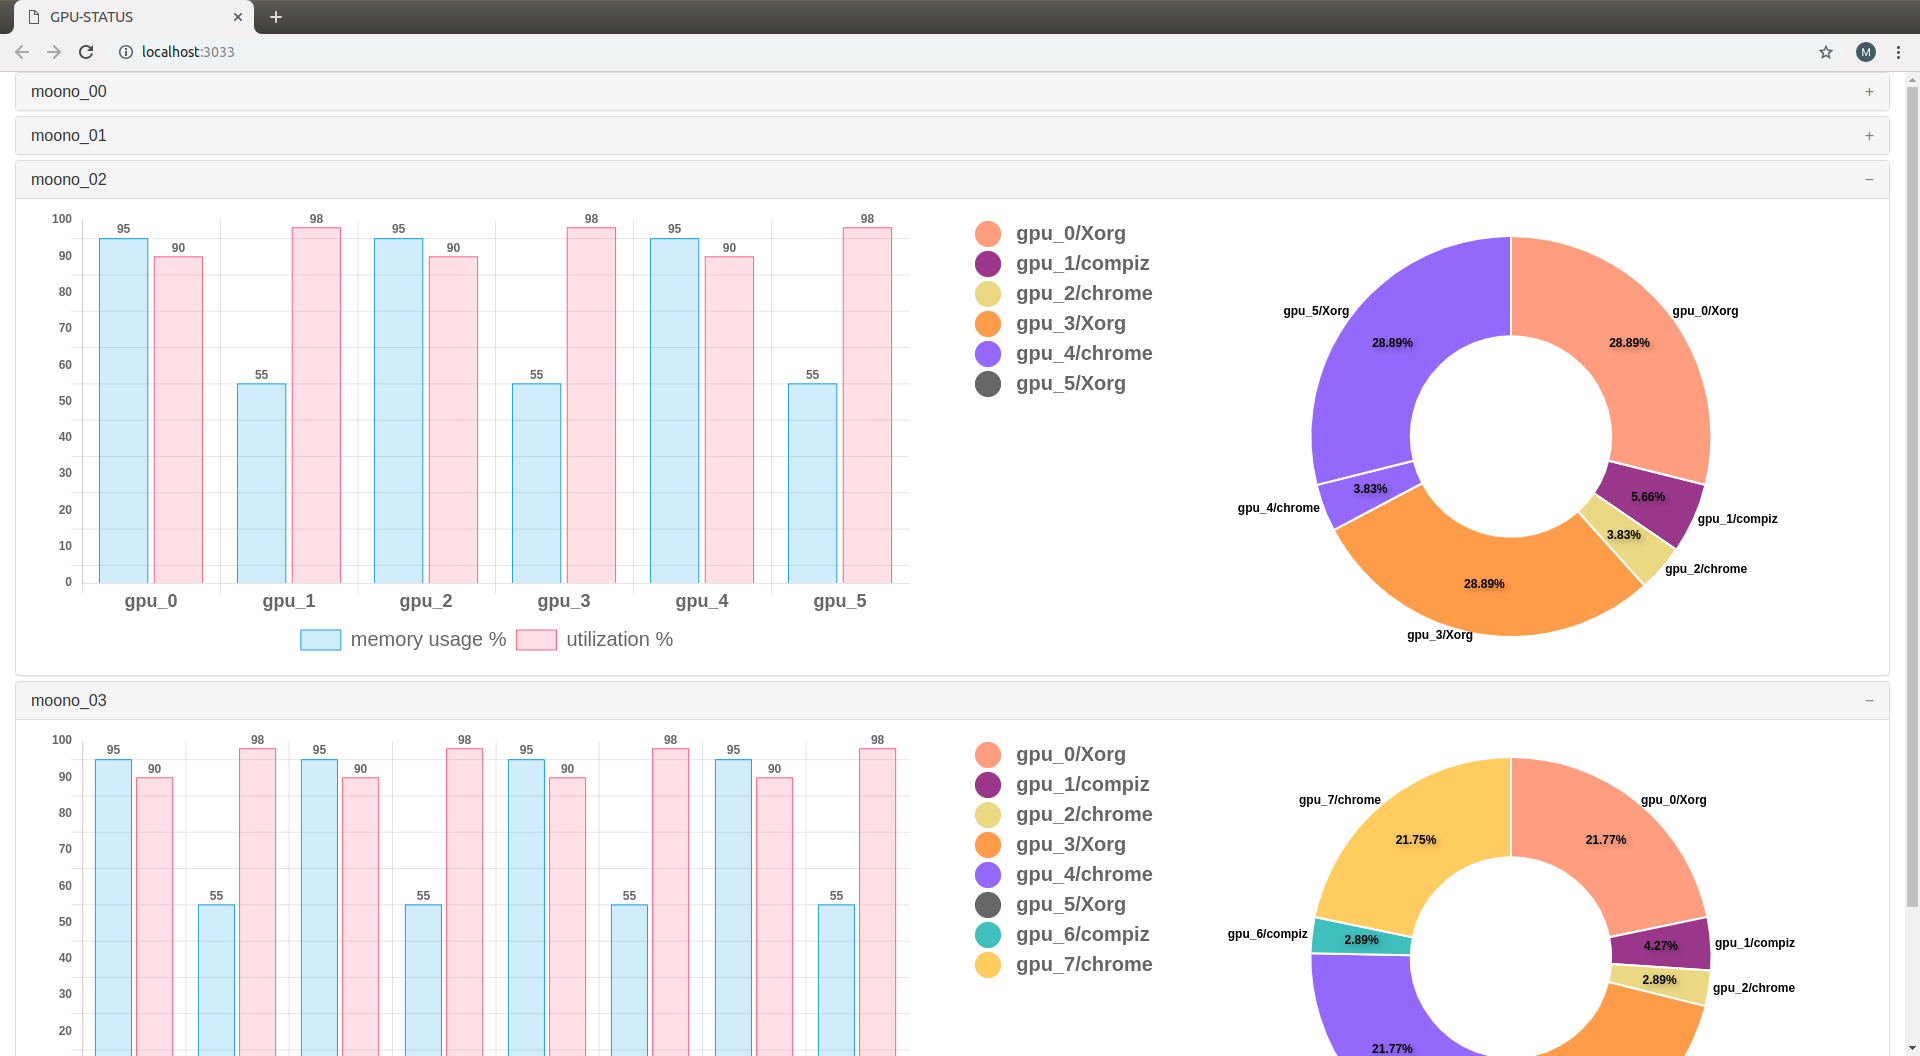Click the page vertical scrollbar thumb
Image resolution: width=1920 pixels, height=1056 pixels.
tap(1912, 497)
